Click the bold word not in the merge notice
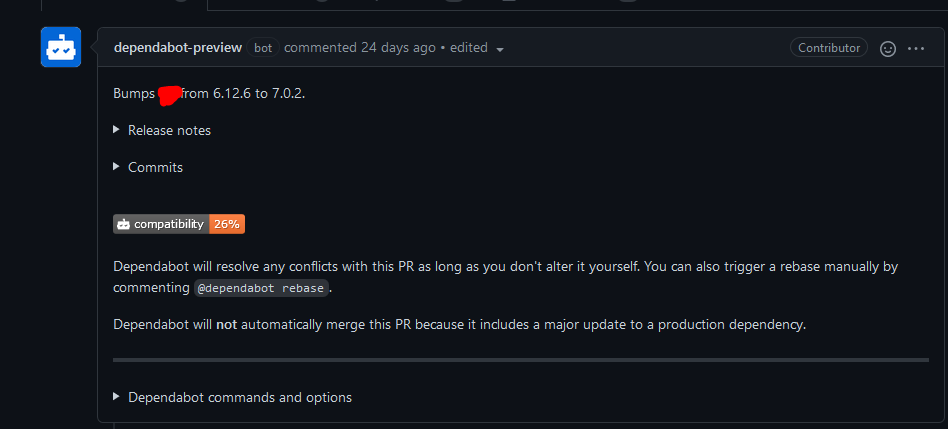948x429 pixels. pyautogui.click(x=226, y=324)
